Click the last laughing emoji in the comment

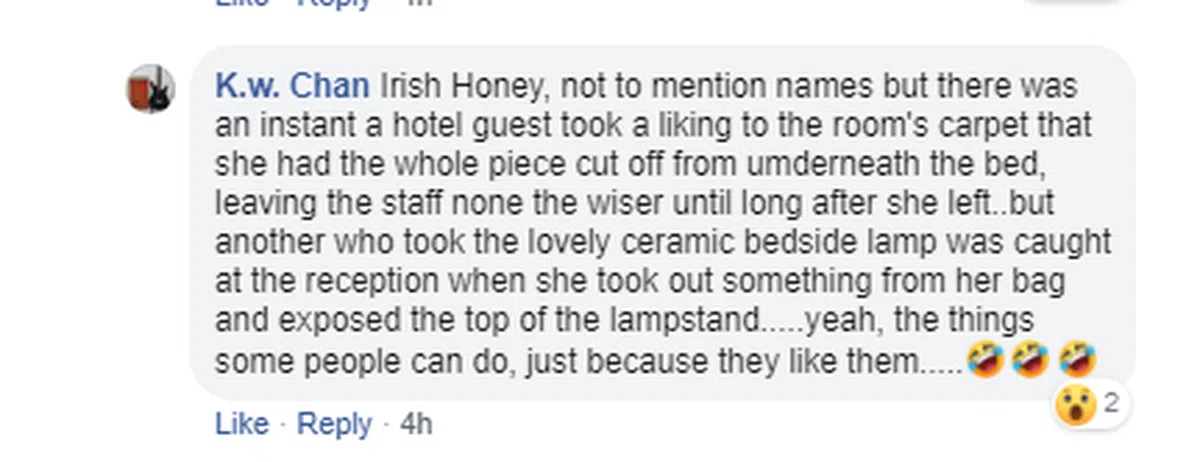tap(1076, 359)
